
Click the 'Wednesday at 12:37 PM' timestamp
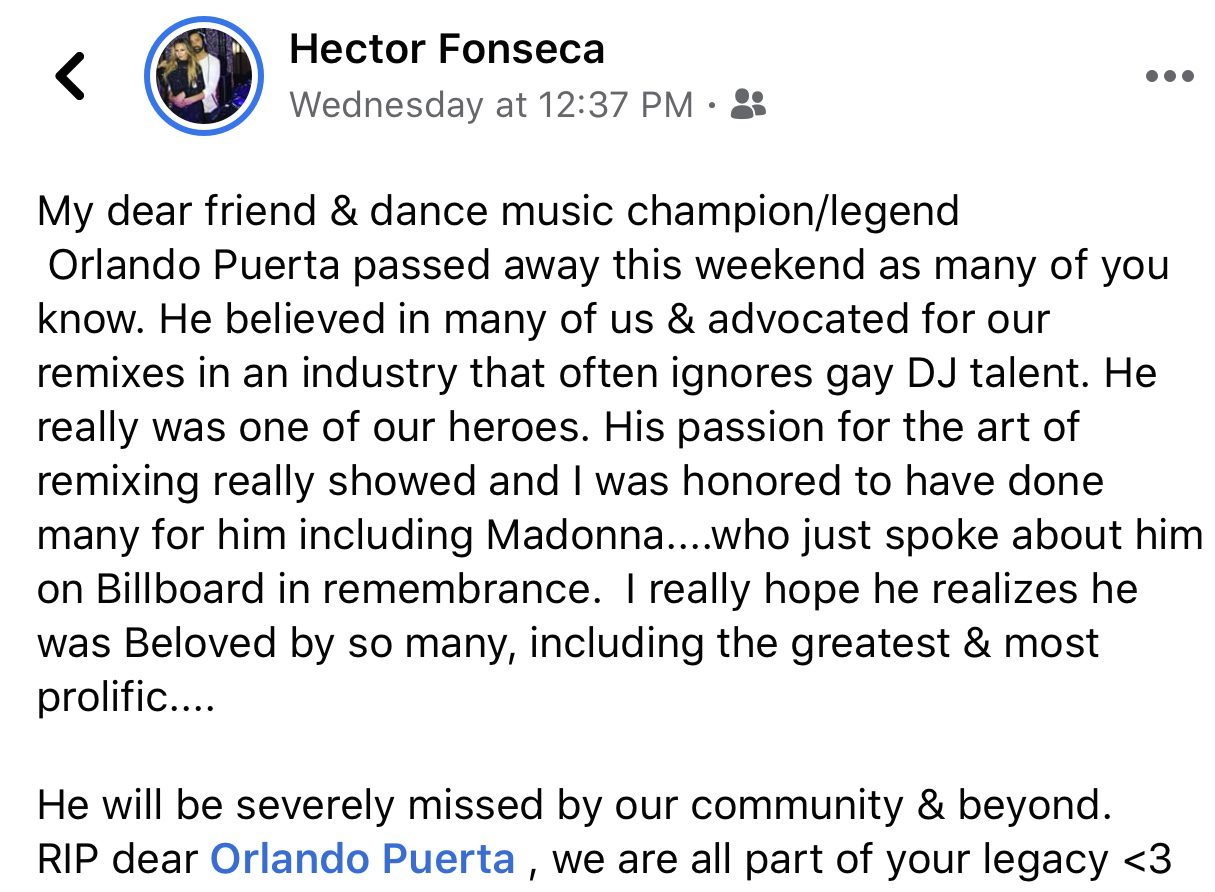point(491,104)
